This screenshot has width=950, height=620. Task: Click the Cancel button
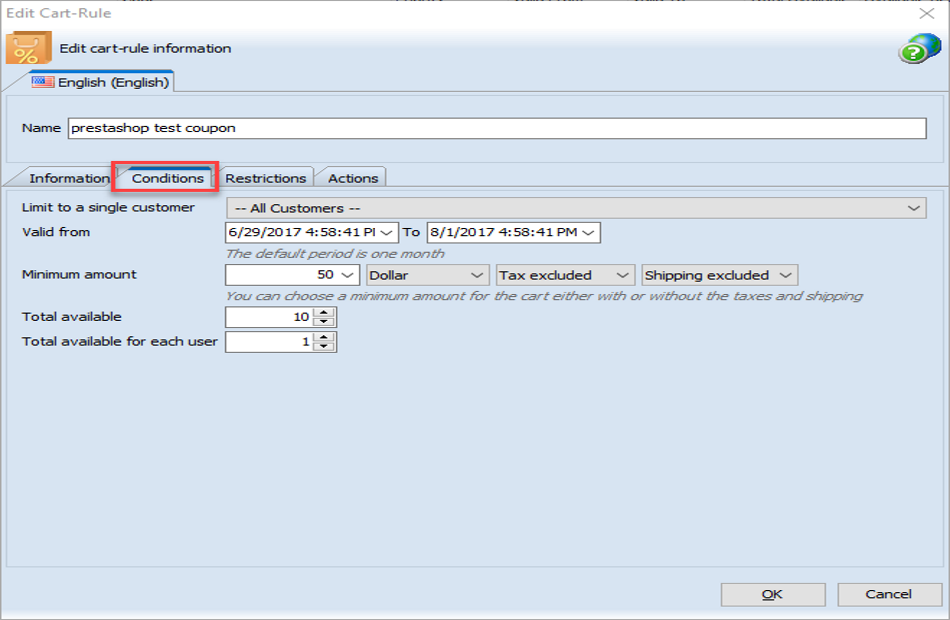[889, 595]
